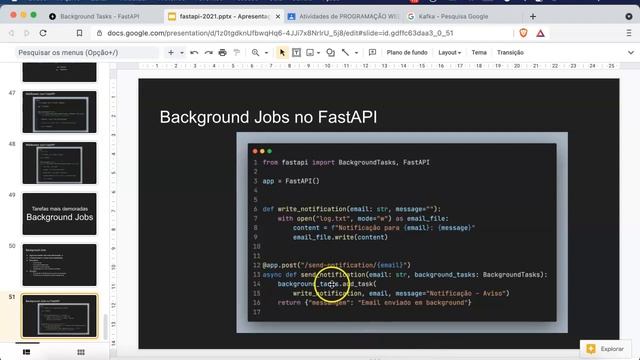Screen dimensions: 640x360
Task: Click the Transição button
Action: click(x=510, y=53)
